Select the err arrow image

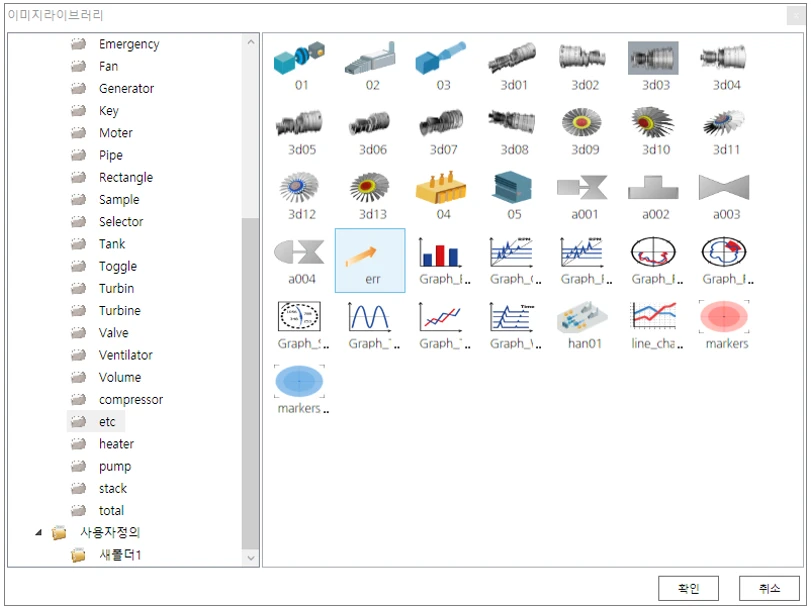pyautogui.click(x=370, y=260)
